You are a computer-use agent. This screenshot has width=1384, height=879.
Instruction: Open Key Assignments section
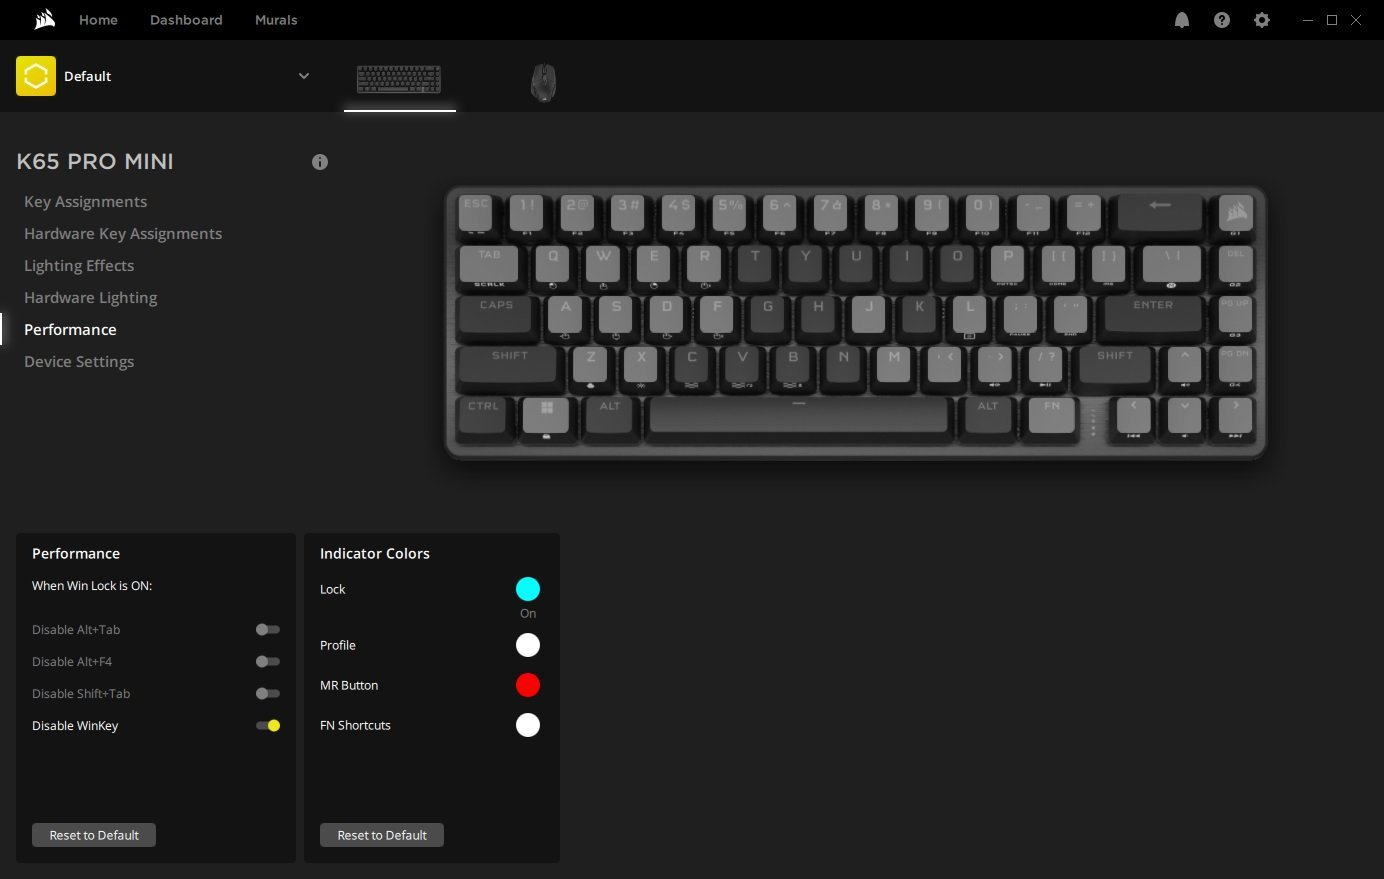(x=85, y=202)
